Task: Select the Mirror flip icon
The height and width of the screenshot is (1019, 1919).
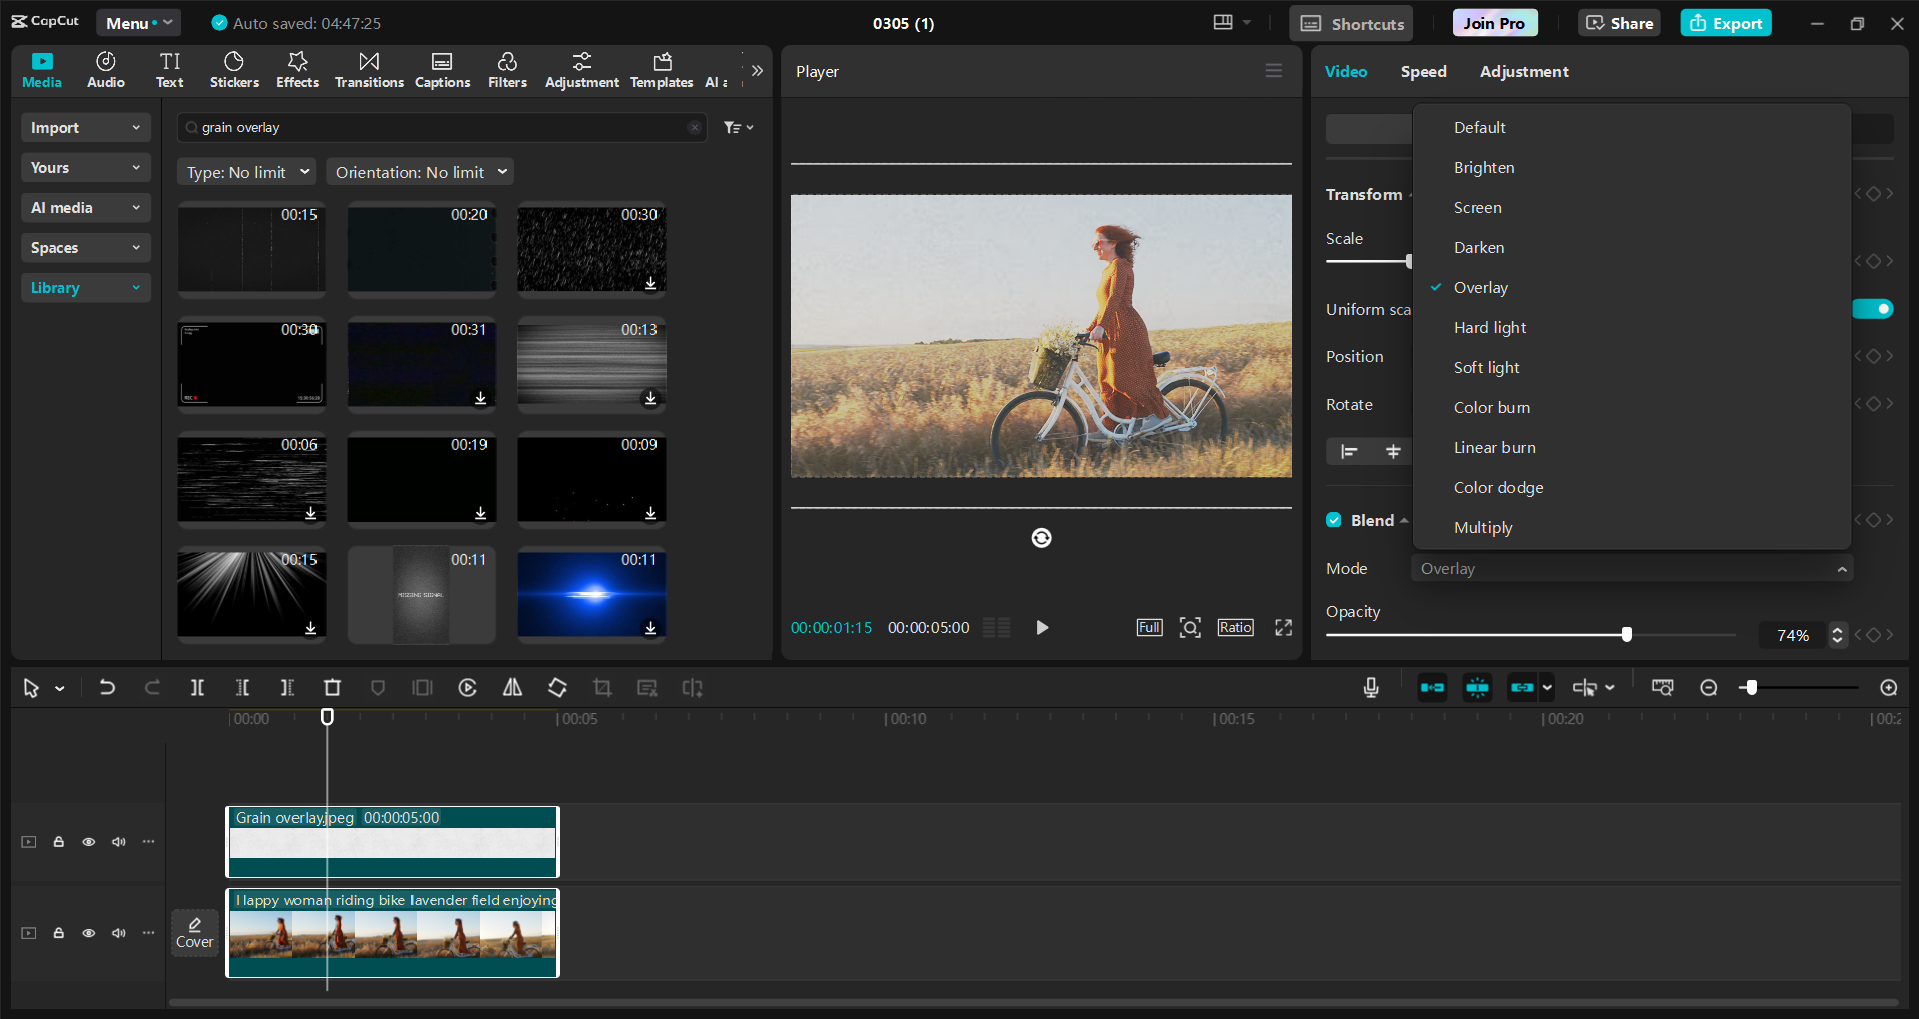Action: pos(511,687)
